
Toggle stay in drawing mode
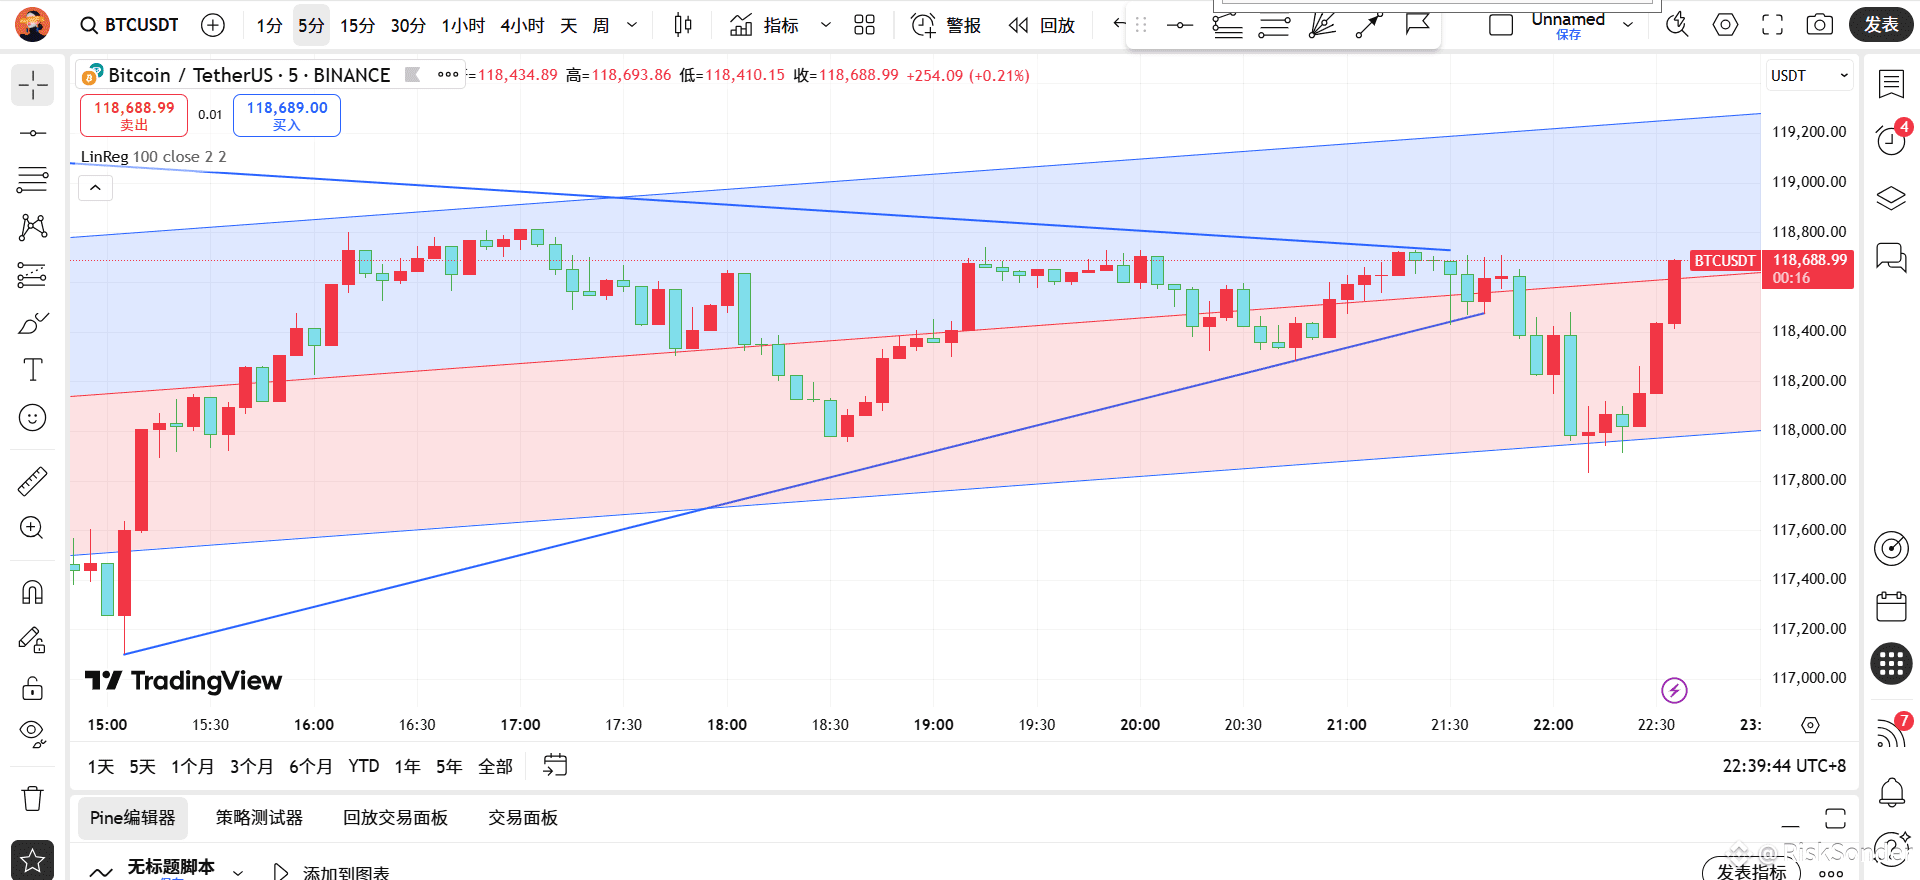(32, 640)
